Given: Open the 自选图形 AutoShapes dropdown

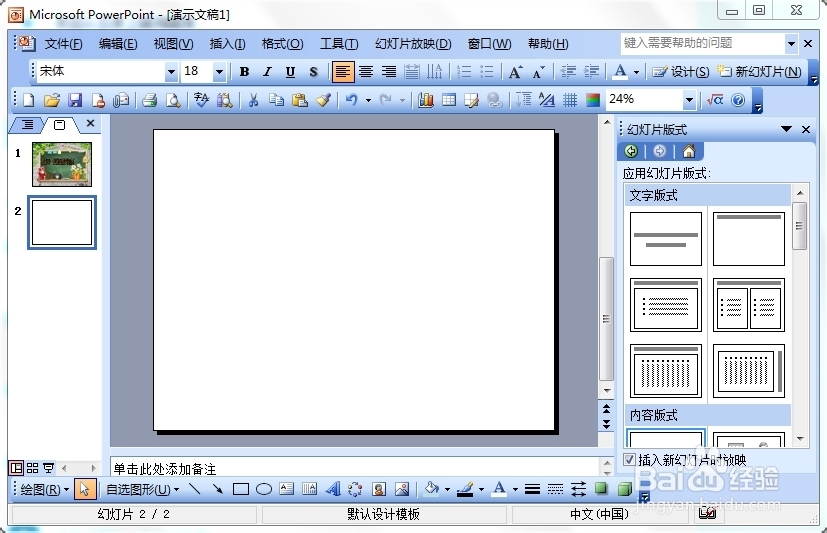Looking at the screenshot, I should coord(142,489).
